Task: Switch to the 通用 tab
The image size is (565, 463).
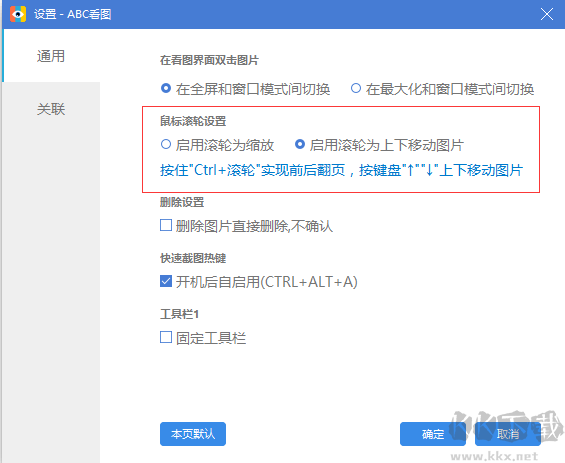Action: 51,56
